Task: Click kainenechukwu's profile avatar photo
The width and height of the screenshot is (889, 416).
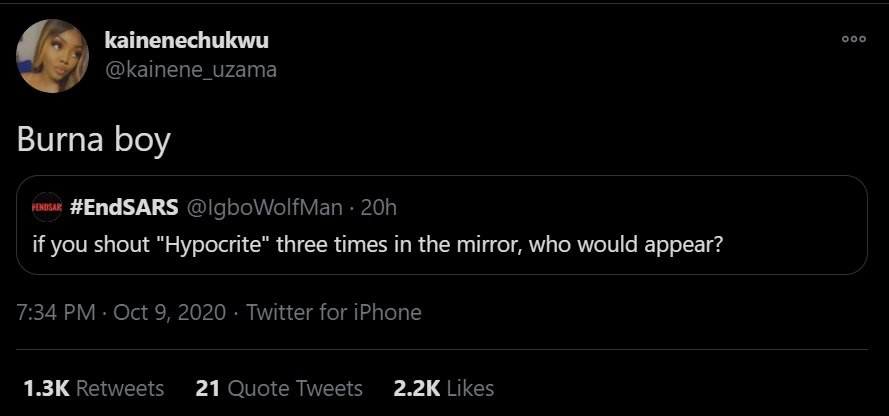Action: coord(53,57)
